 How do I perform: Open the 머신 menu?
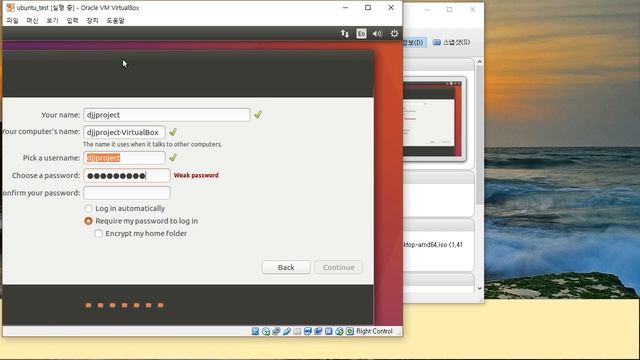pos(32,20)
